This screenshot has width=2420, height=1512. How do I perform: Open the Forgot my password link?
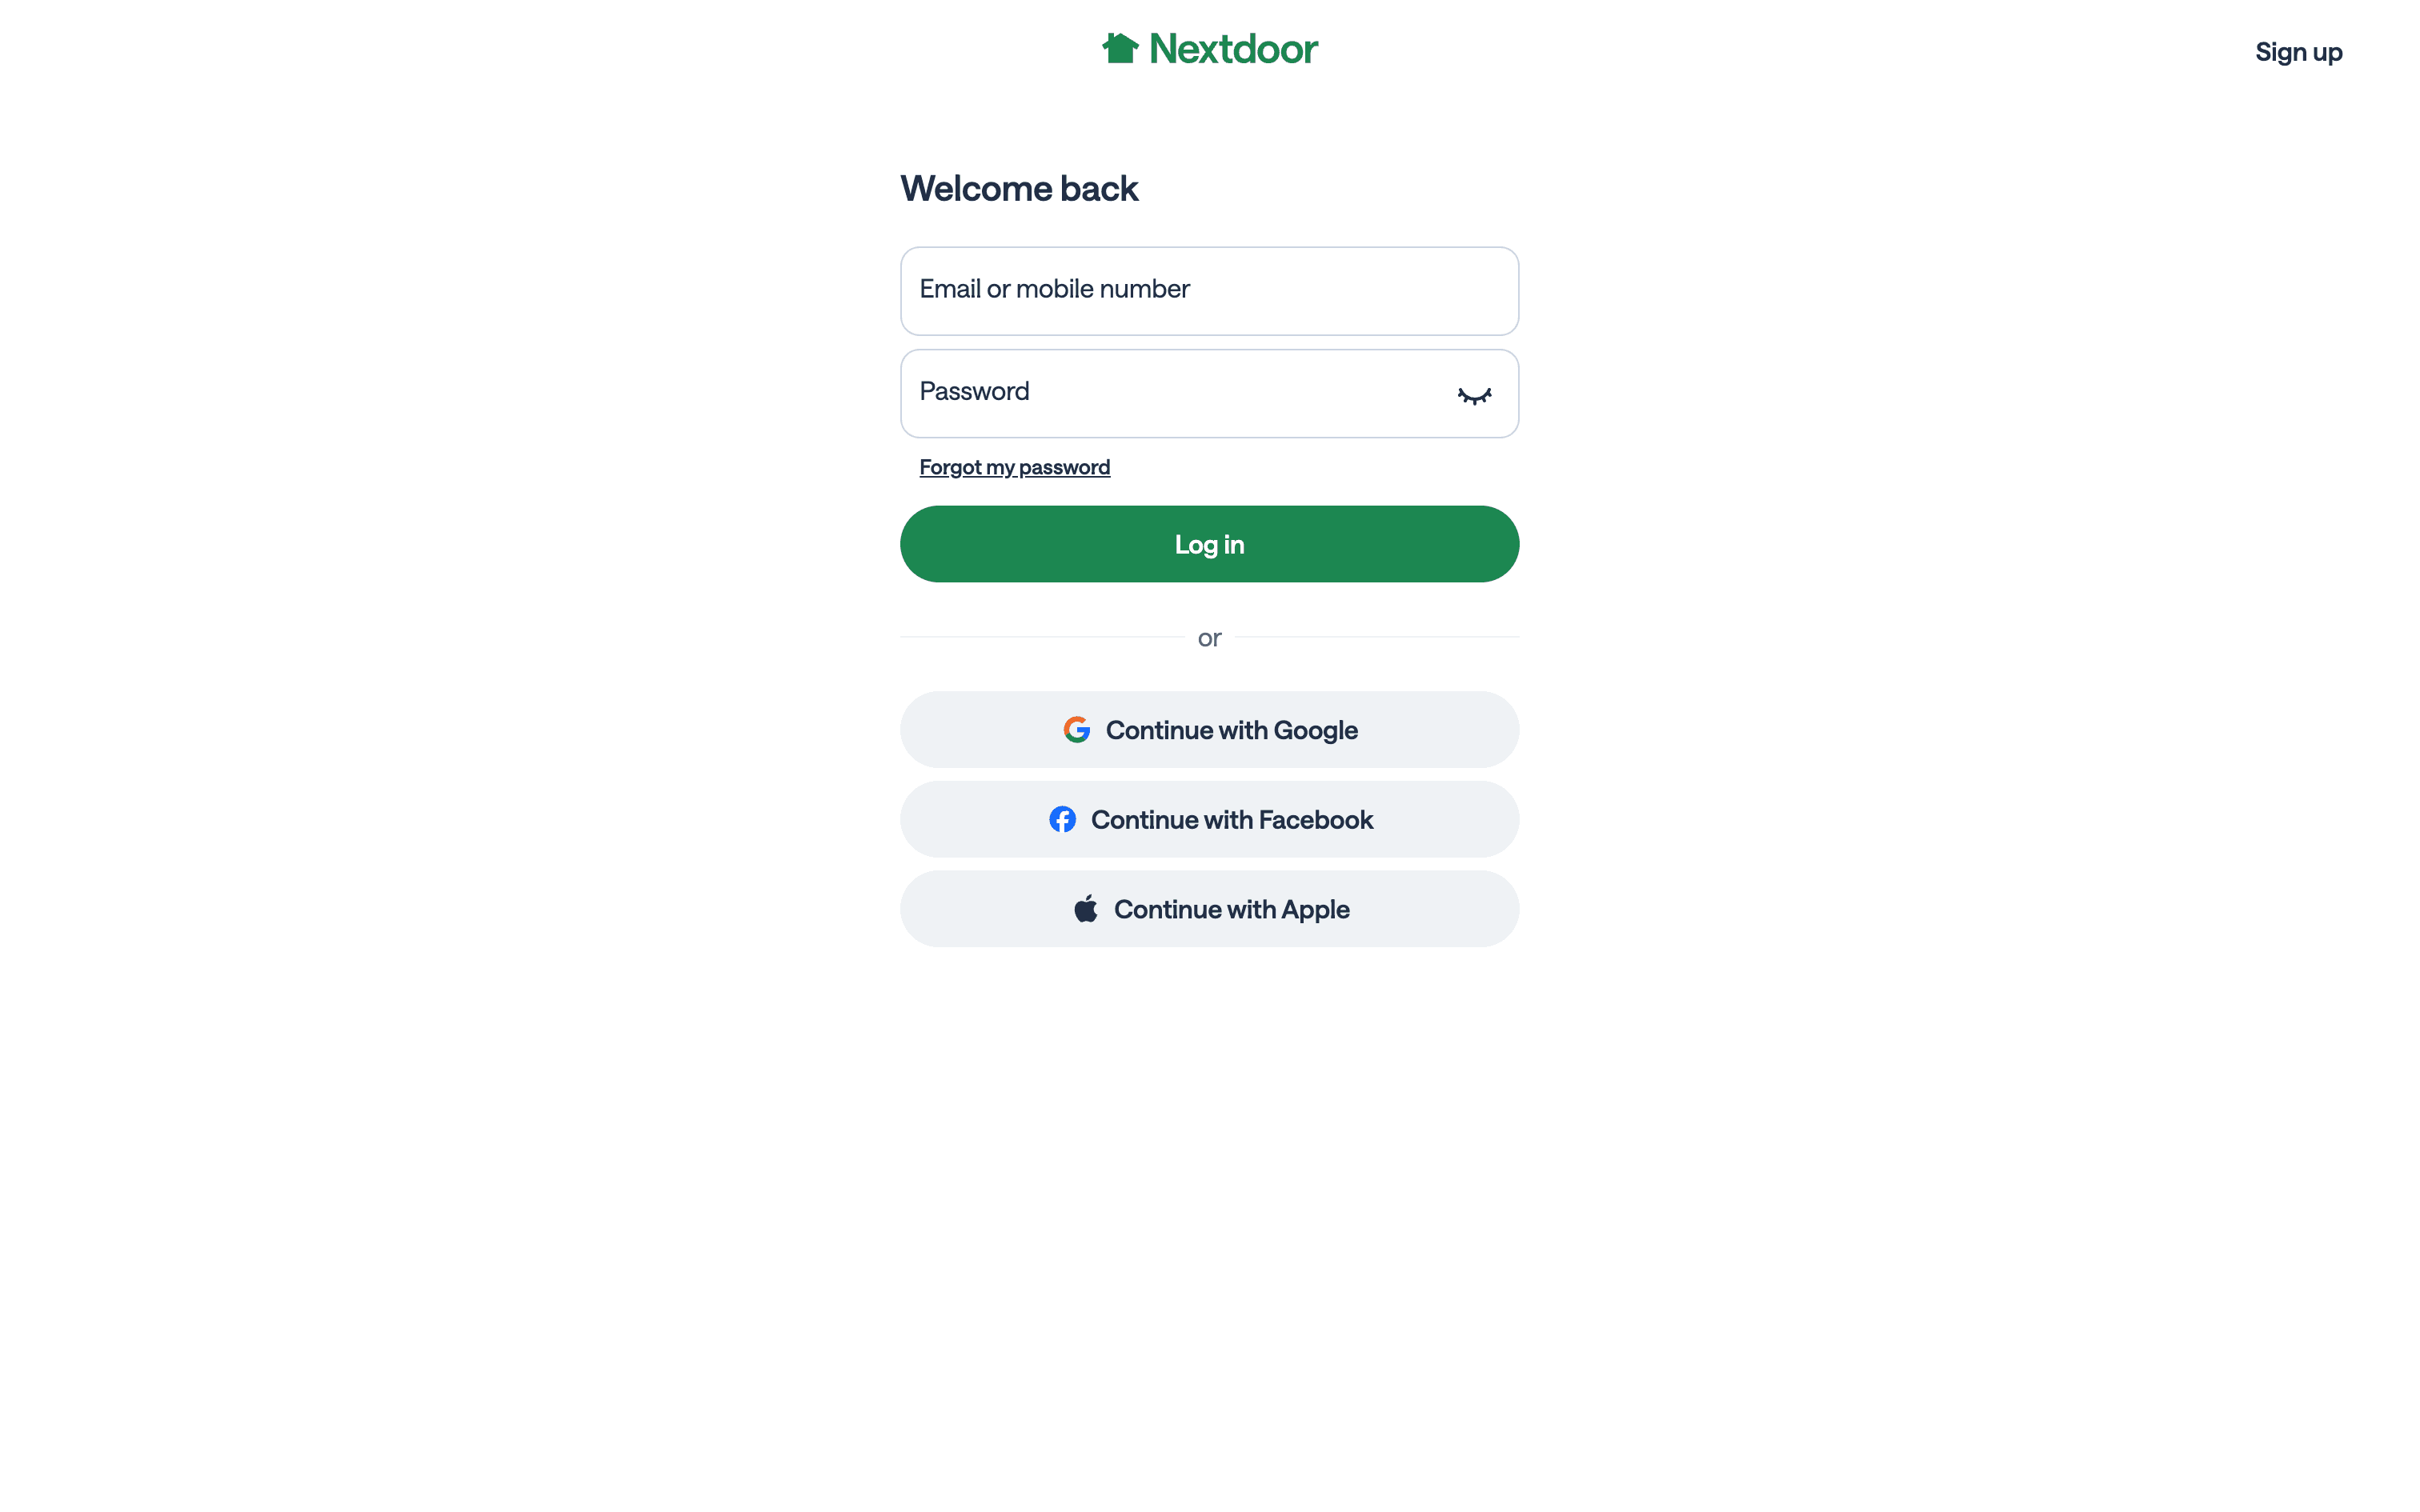(1014, 467)
